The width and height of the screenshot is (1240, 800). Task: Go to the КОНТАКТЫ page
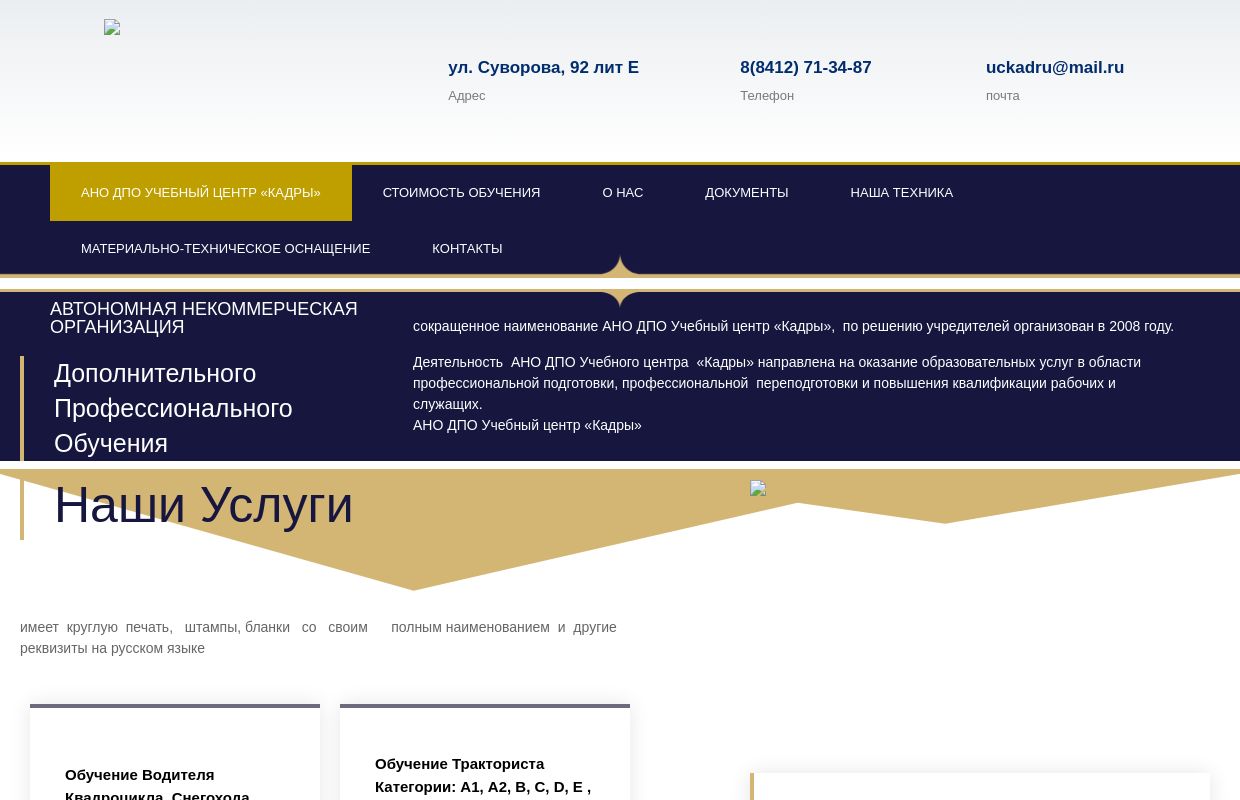pyautogui.click(x=467, y=248)
